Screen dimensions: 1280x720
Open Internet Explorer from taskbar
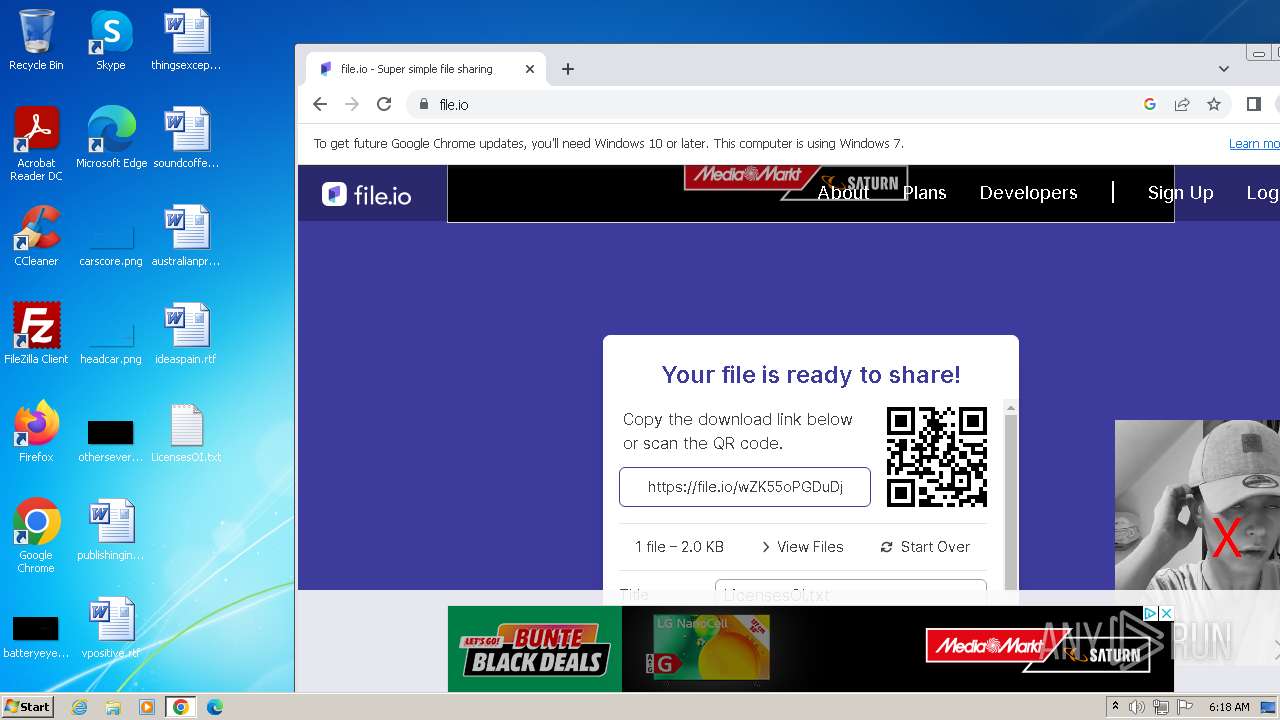(x=80, y=707)
